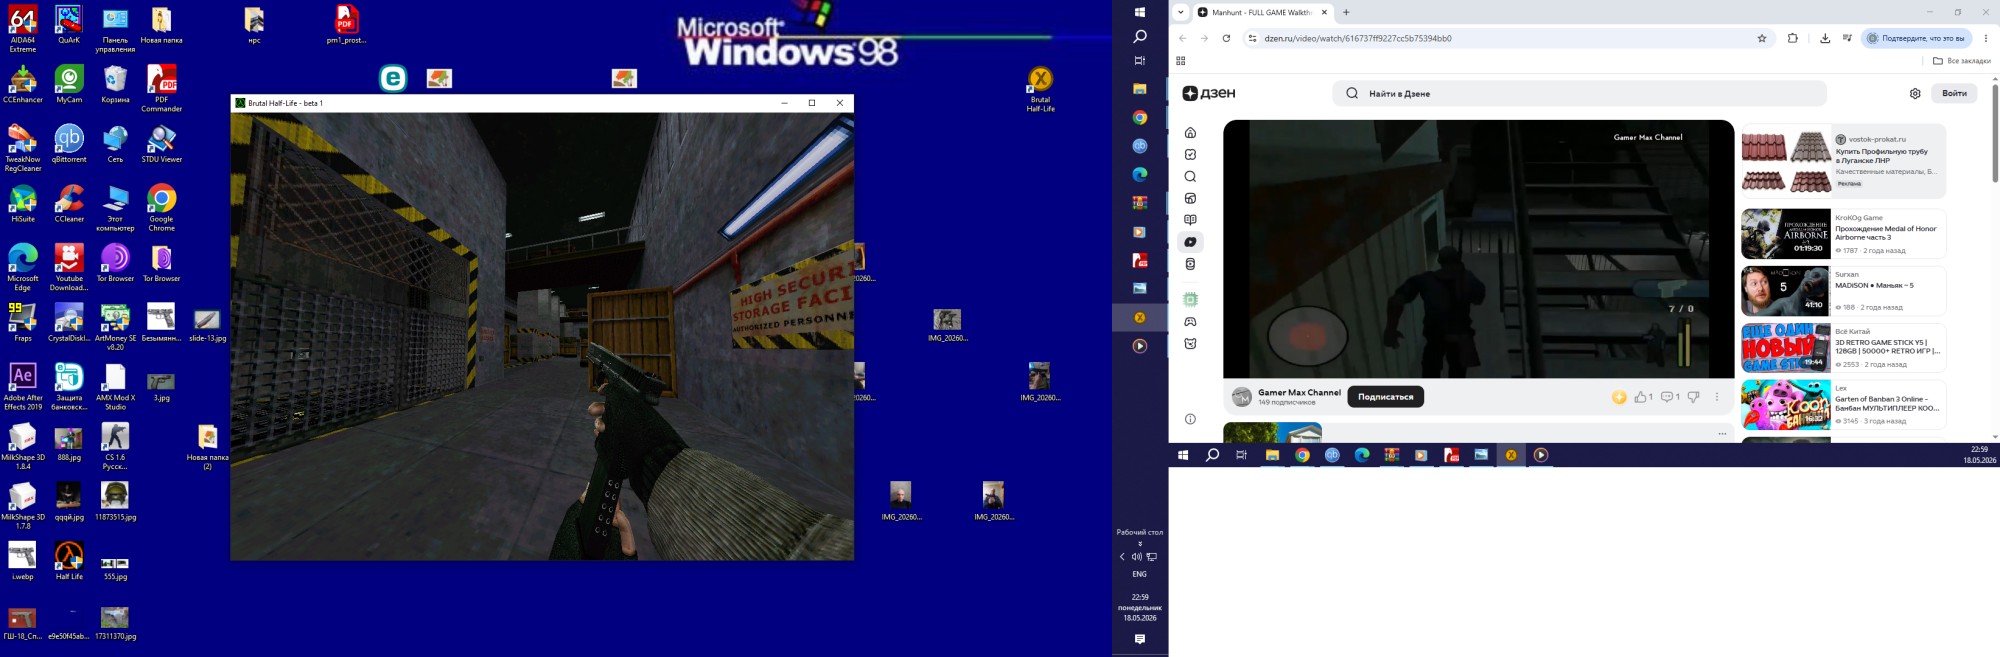The width and height of the screenshot is (2000, 657).
Task: Click the Подписаться subscribe button
Action: point(1385,397)
